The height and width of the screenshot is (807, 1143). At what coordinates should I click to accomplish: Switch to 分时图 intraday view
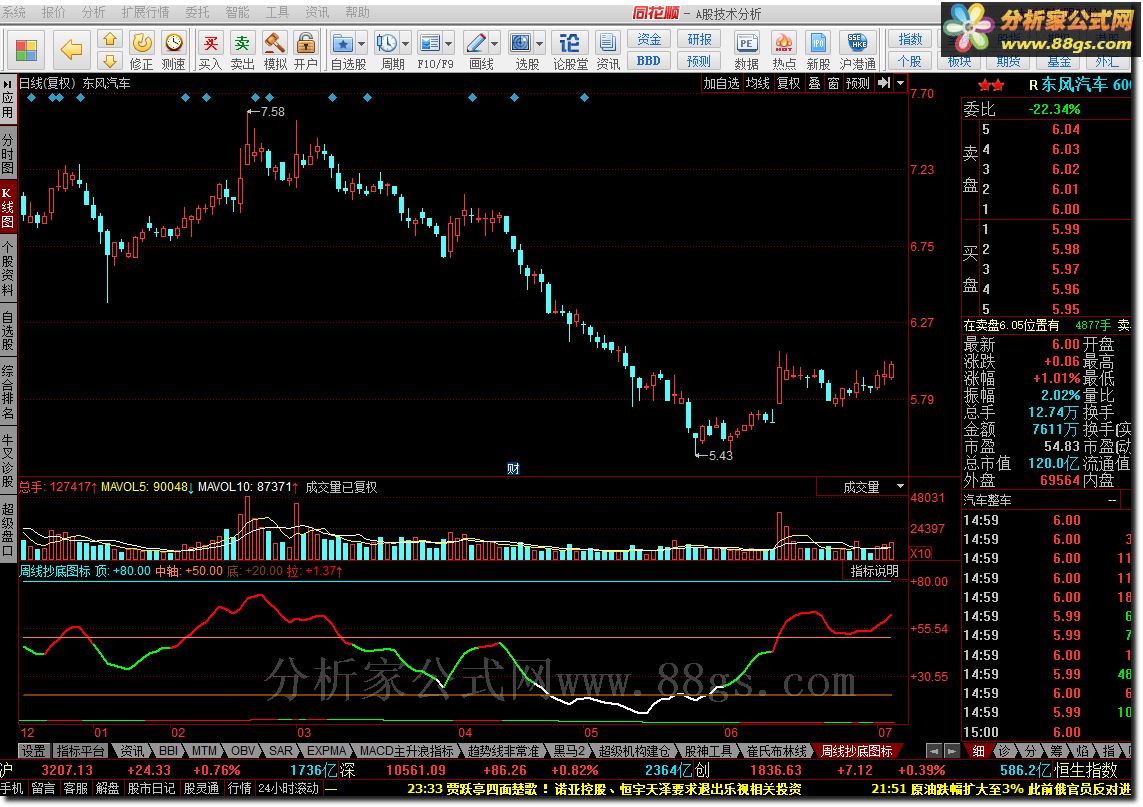[x=7, y=153]
